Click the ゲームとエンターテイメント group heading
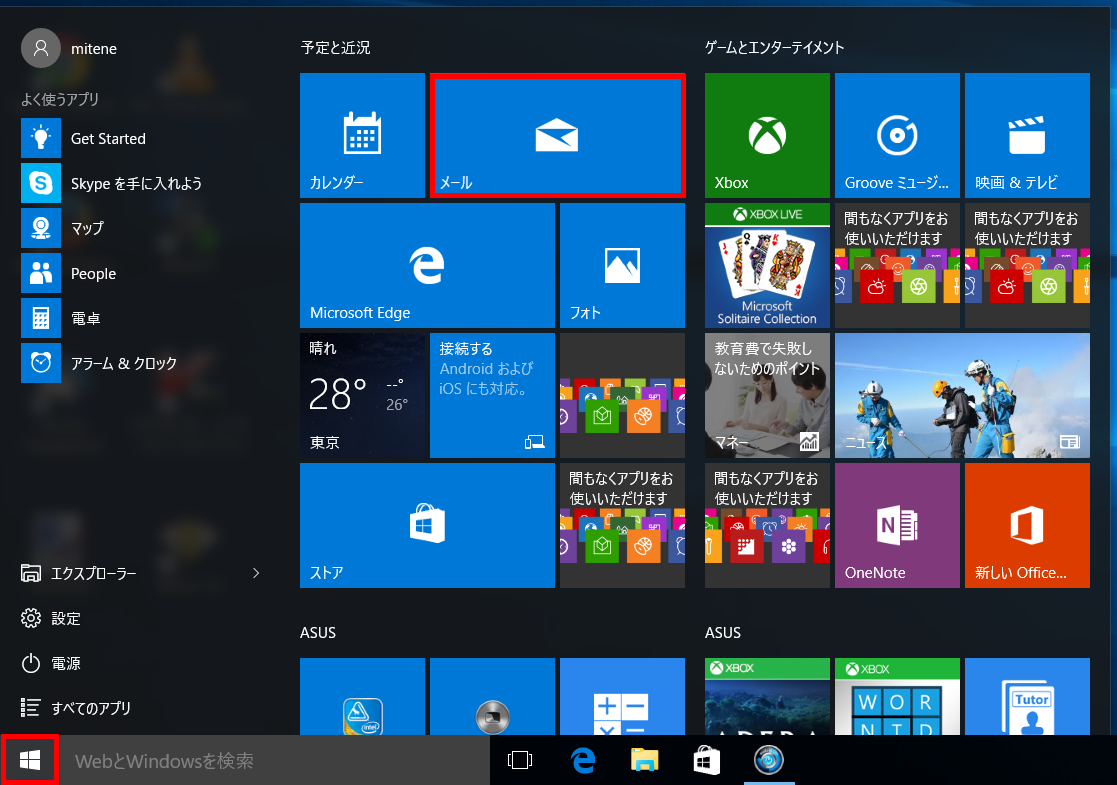The width and height of the screenshot is (1117, 785). tap(774, 48)
